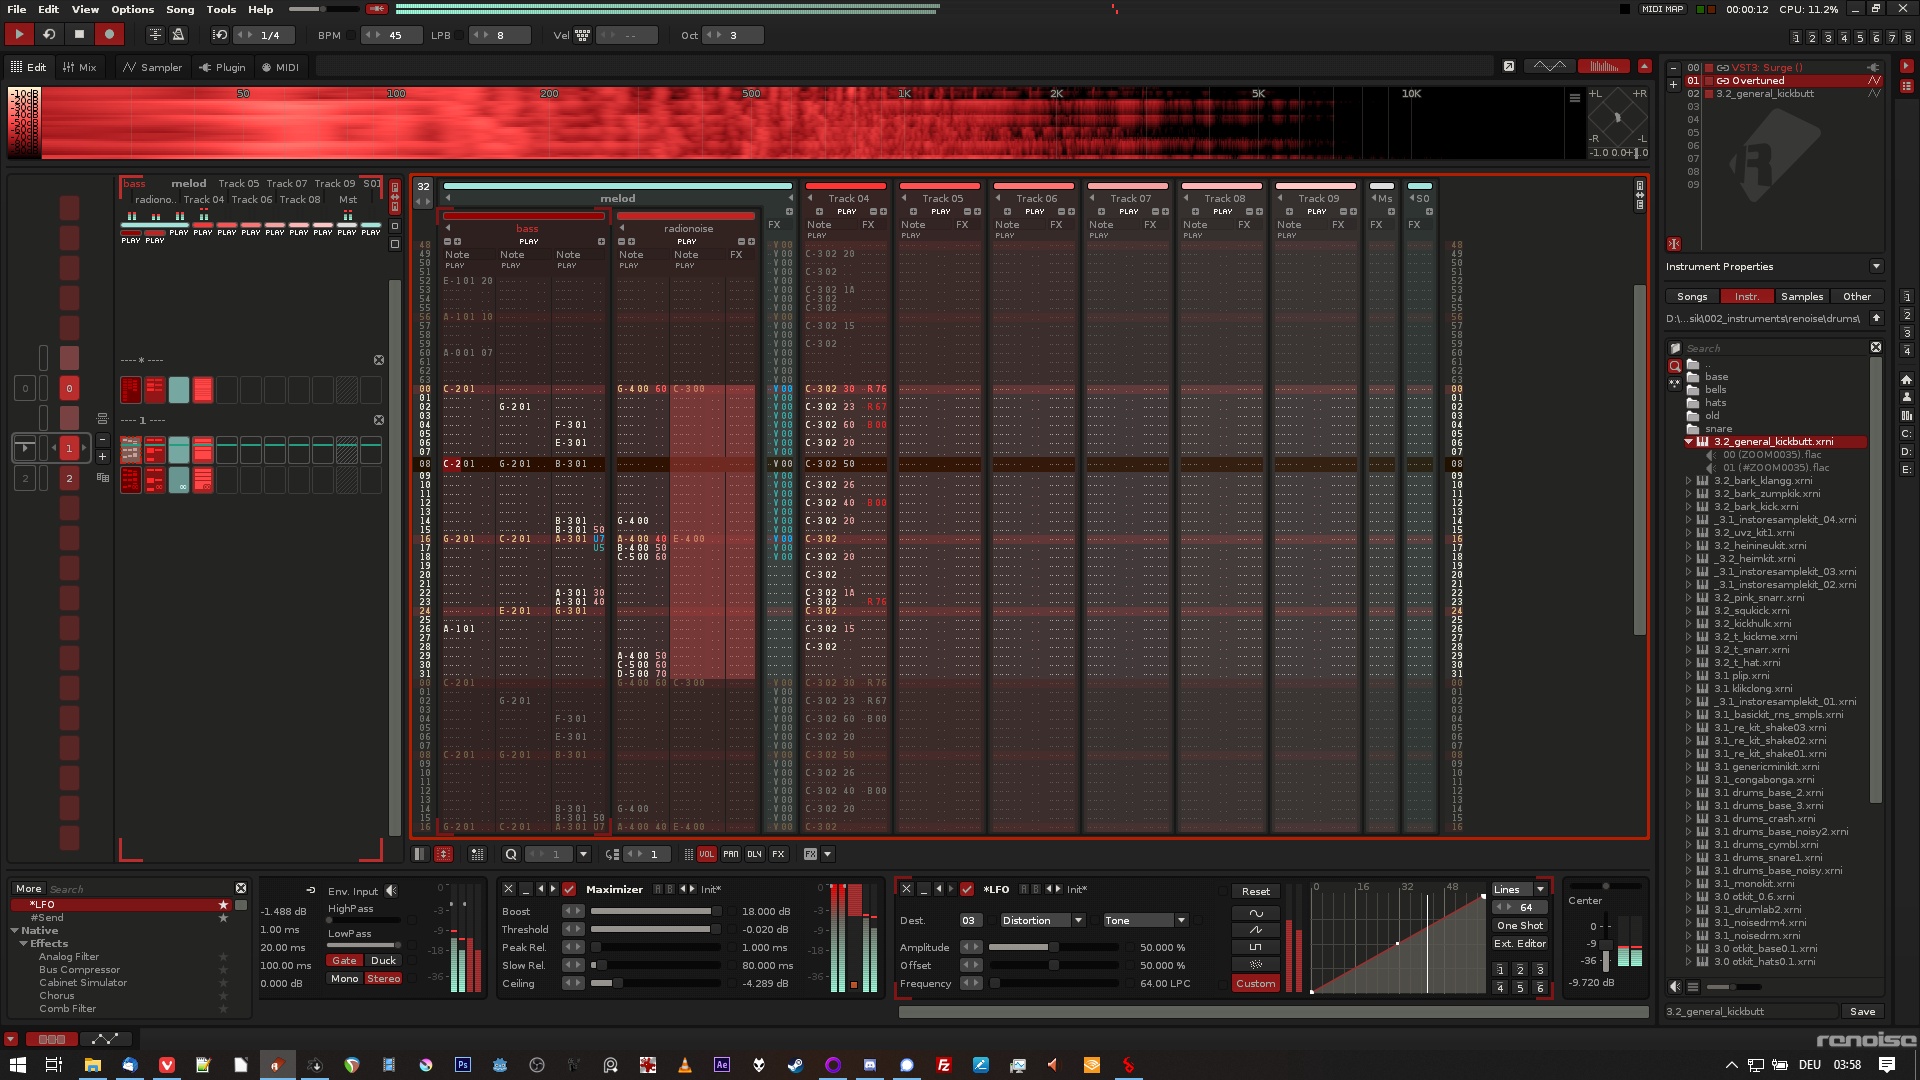Screen dimensions: 1920x1080
Task: Select LFO random waveform button
Action: coord(1255,964)
